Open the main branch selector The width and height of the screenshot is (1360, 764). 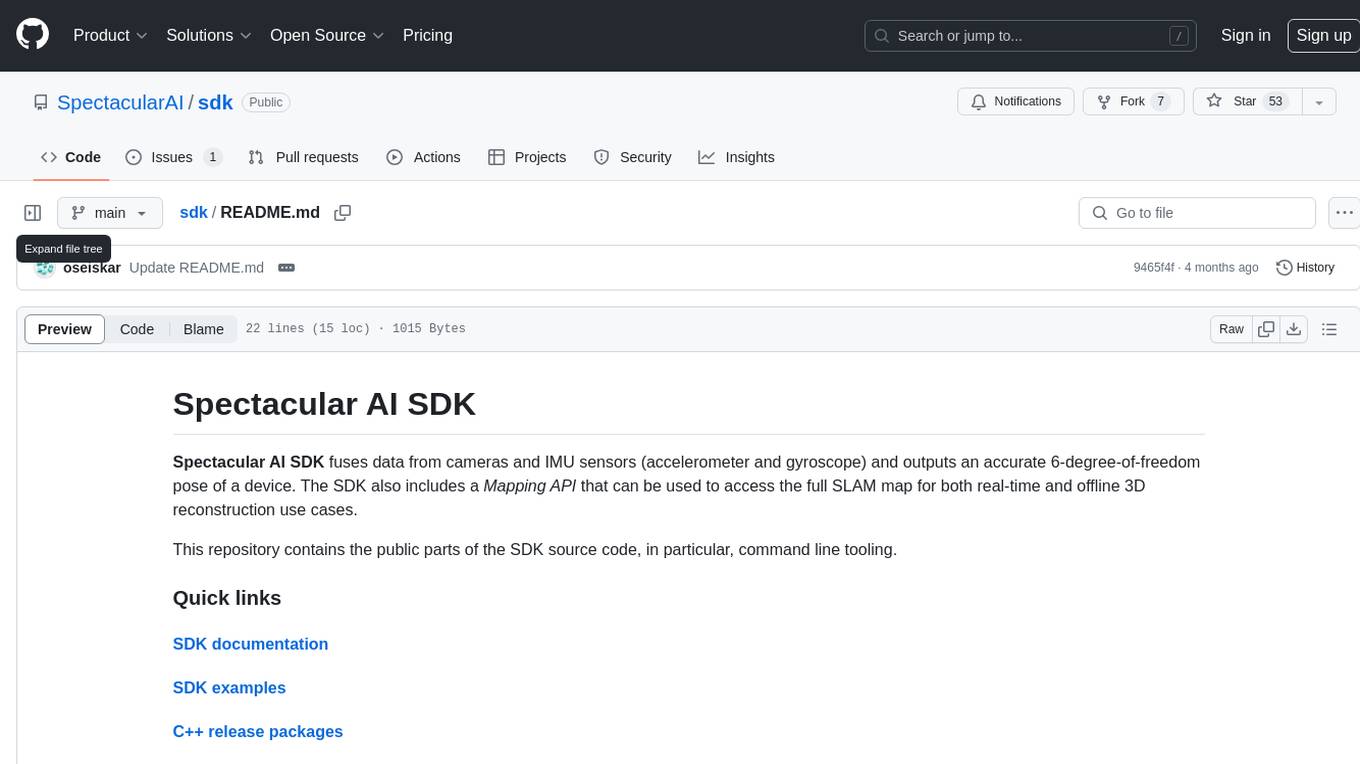click(x=110, y=213)
